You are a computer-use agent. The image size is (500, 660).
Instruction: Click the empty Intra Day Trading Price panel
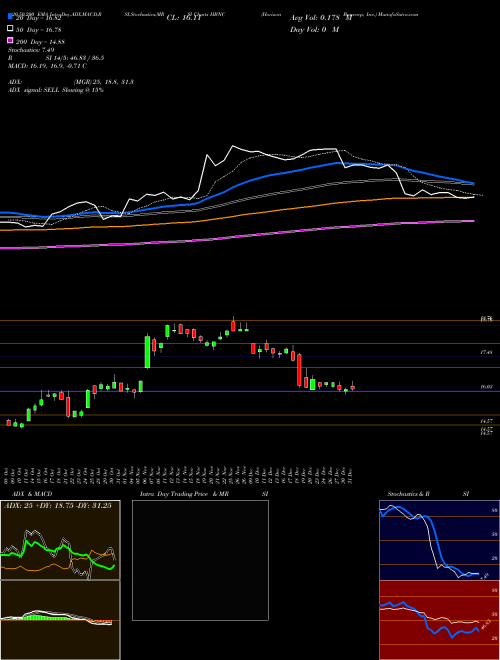200,560
